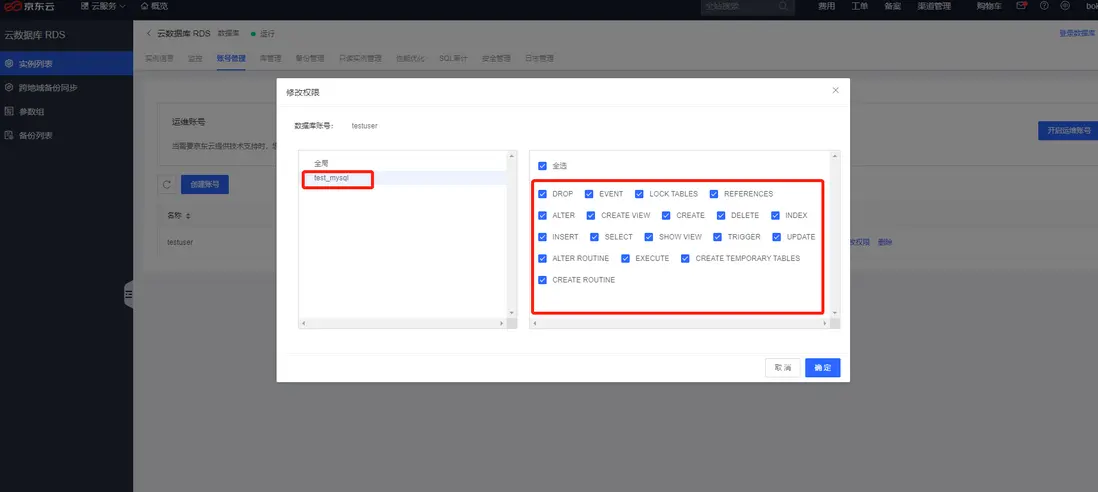Switch to the 库管理 tab
Image resolution: width=1098 pixels, height=492 pixels.
270,59
